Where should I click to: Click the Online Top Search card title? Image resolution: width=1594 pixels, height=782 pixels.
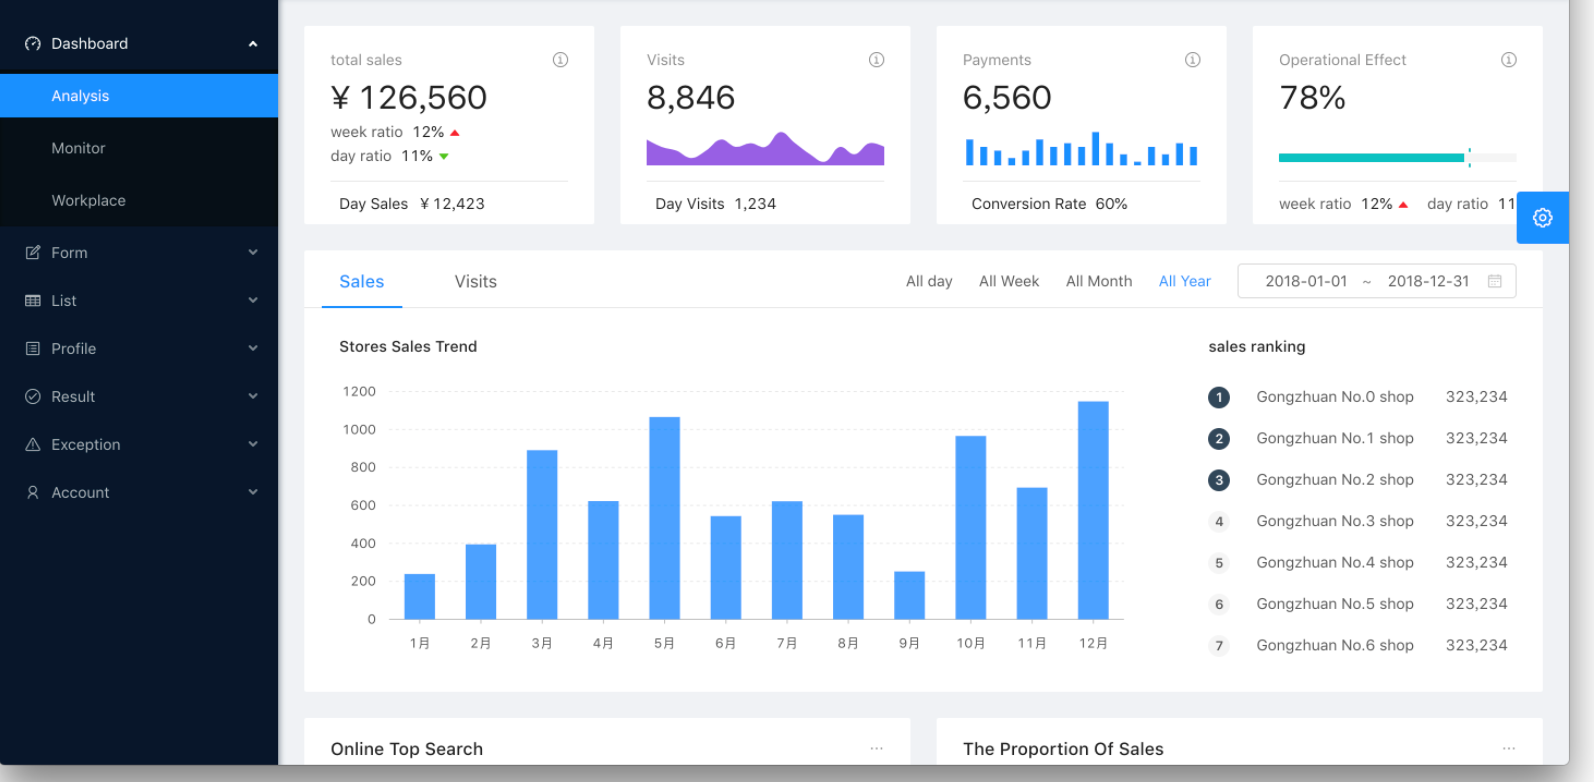(x=407, y=749)
